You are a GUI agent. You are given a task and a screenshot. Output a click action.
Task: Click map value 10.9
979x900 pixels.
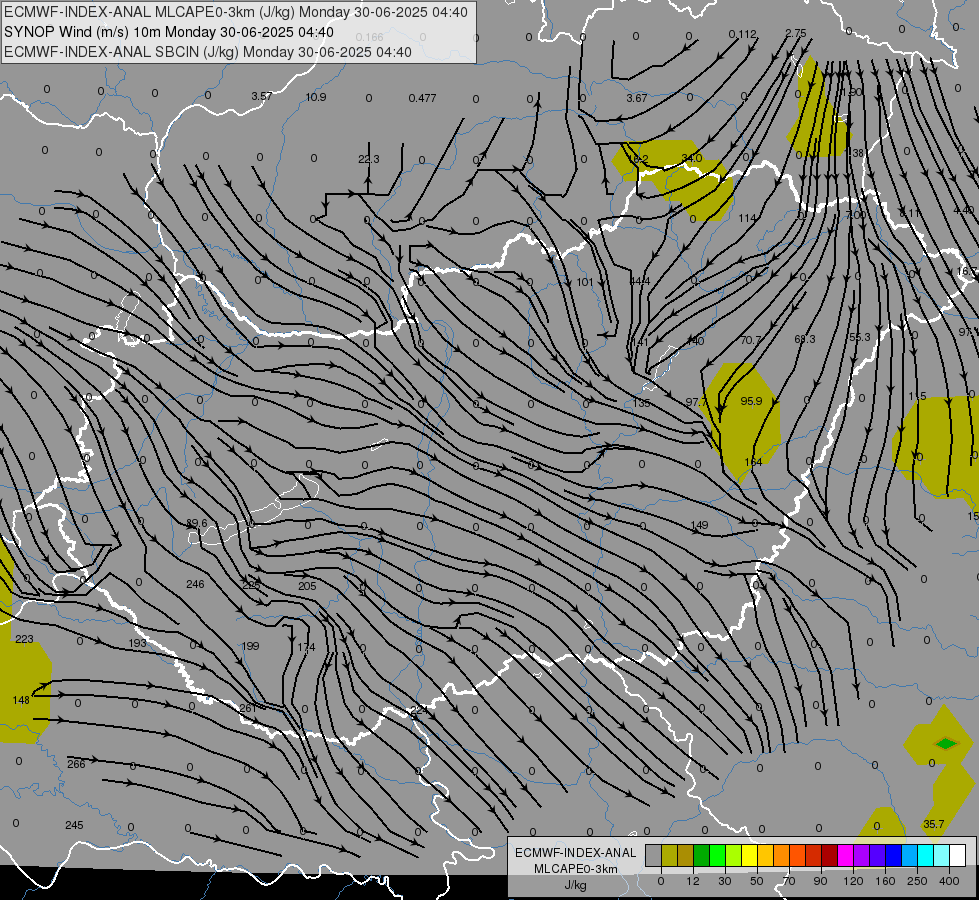pos(316,97)
